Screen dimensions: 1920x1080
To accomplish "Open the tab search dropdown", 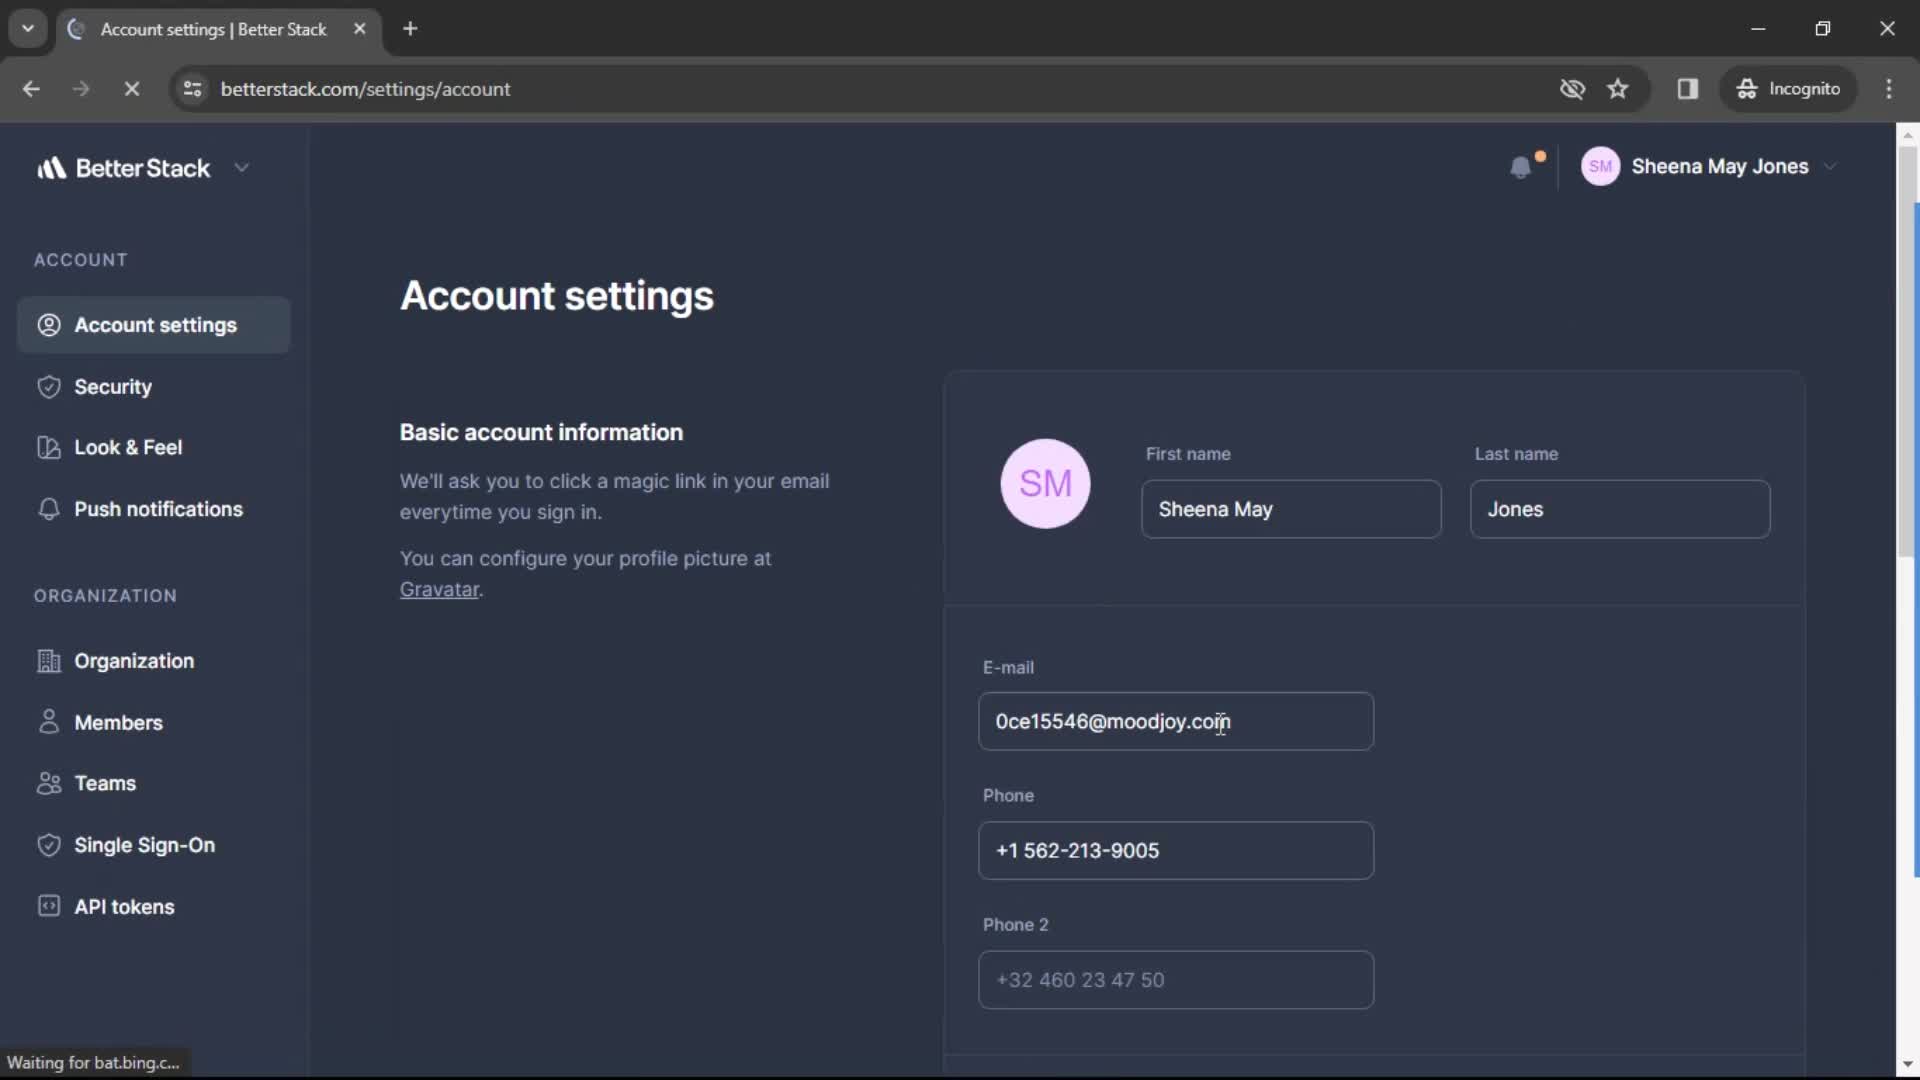I will (28, 29).
